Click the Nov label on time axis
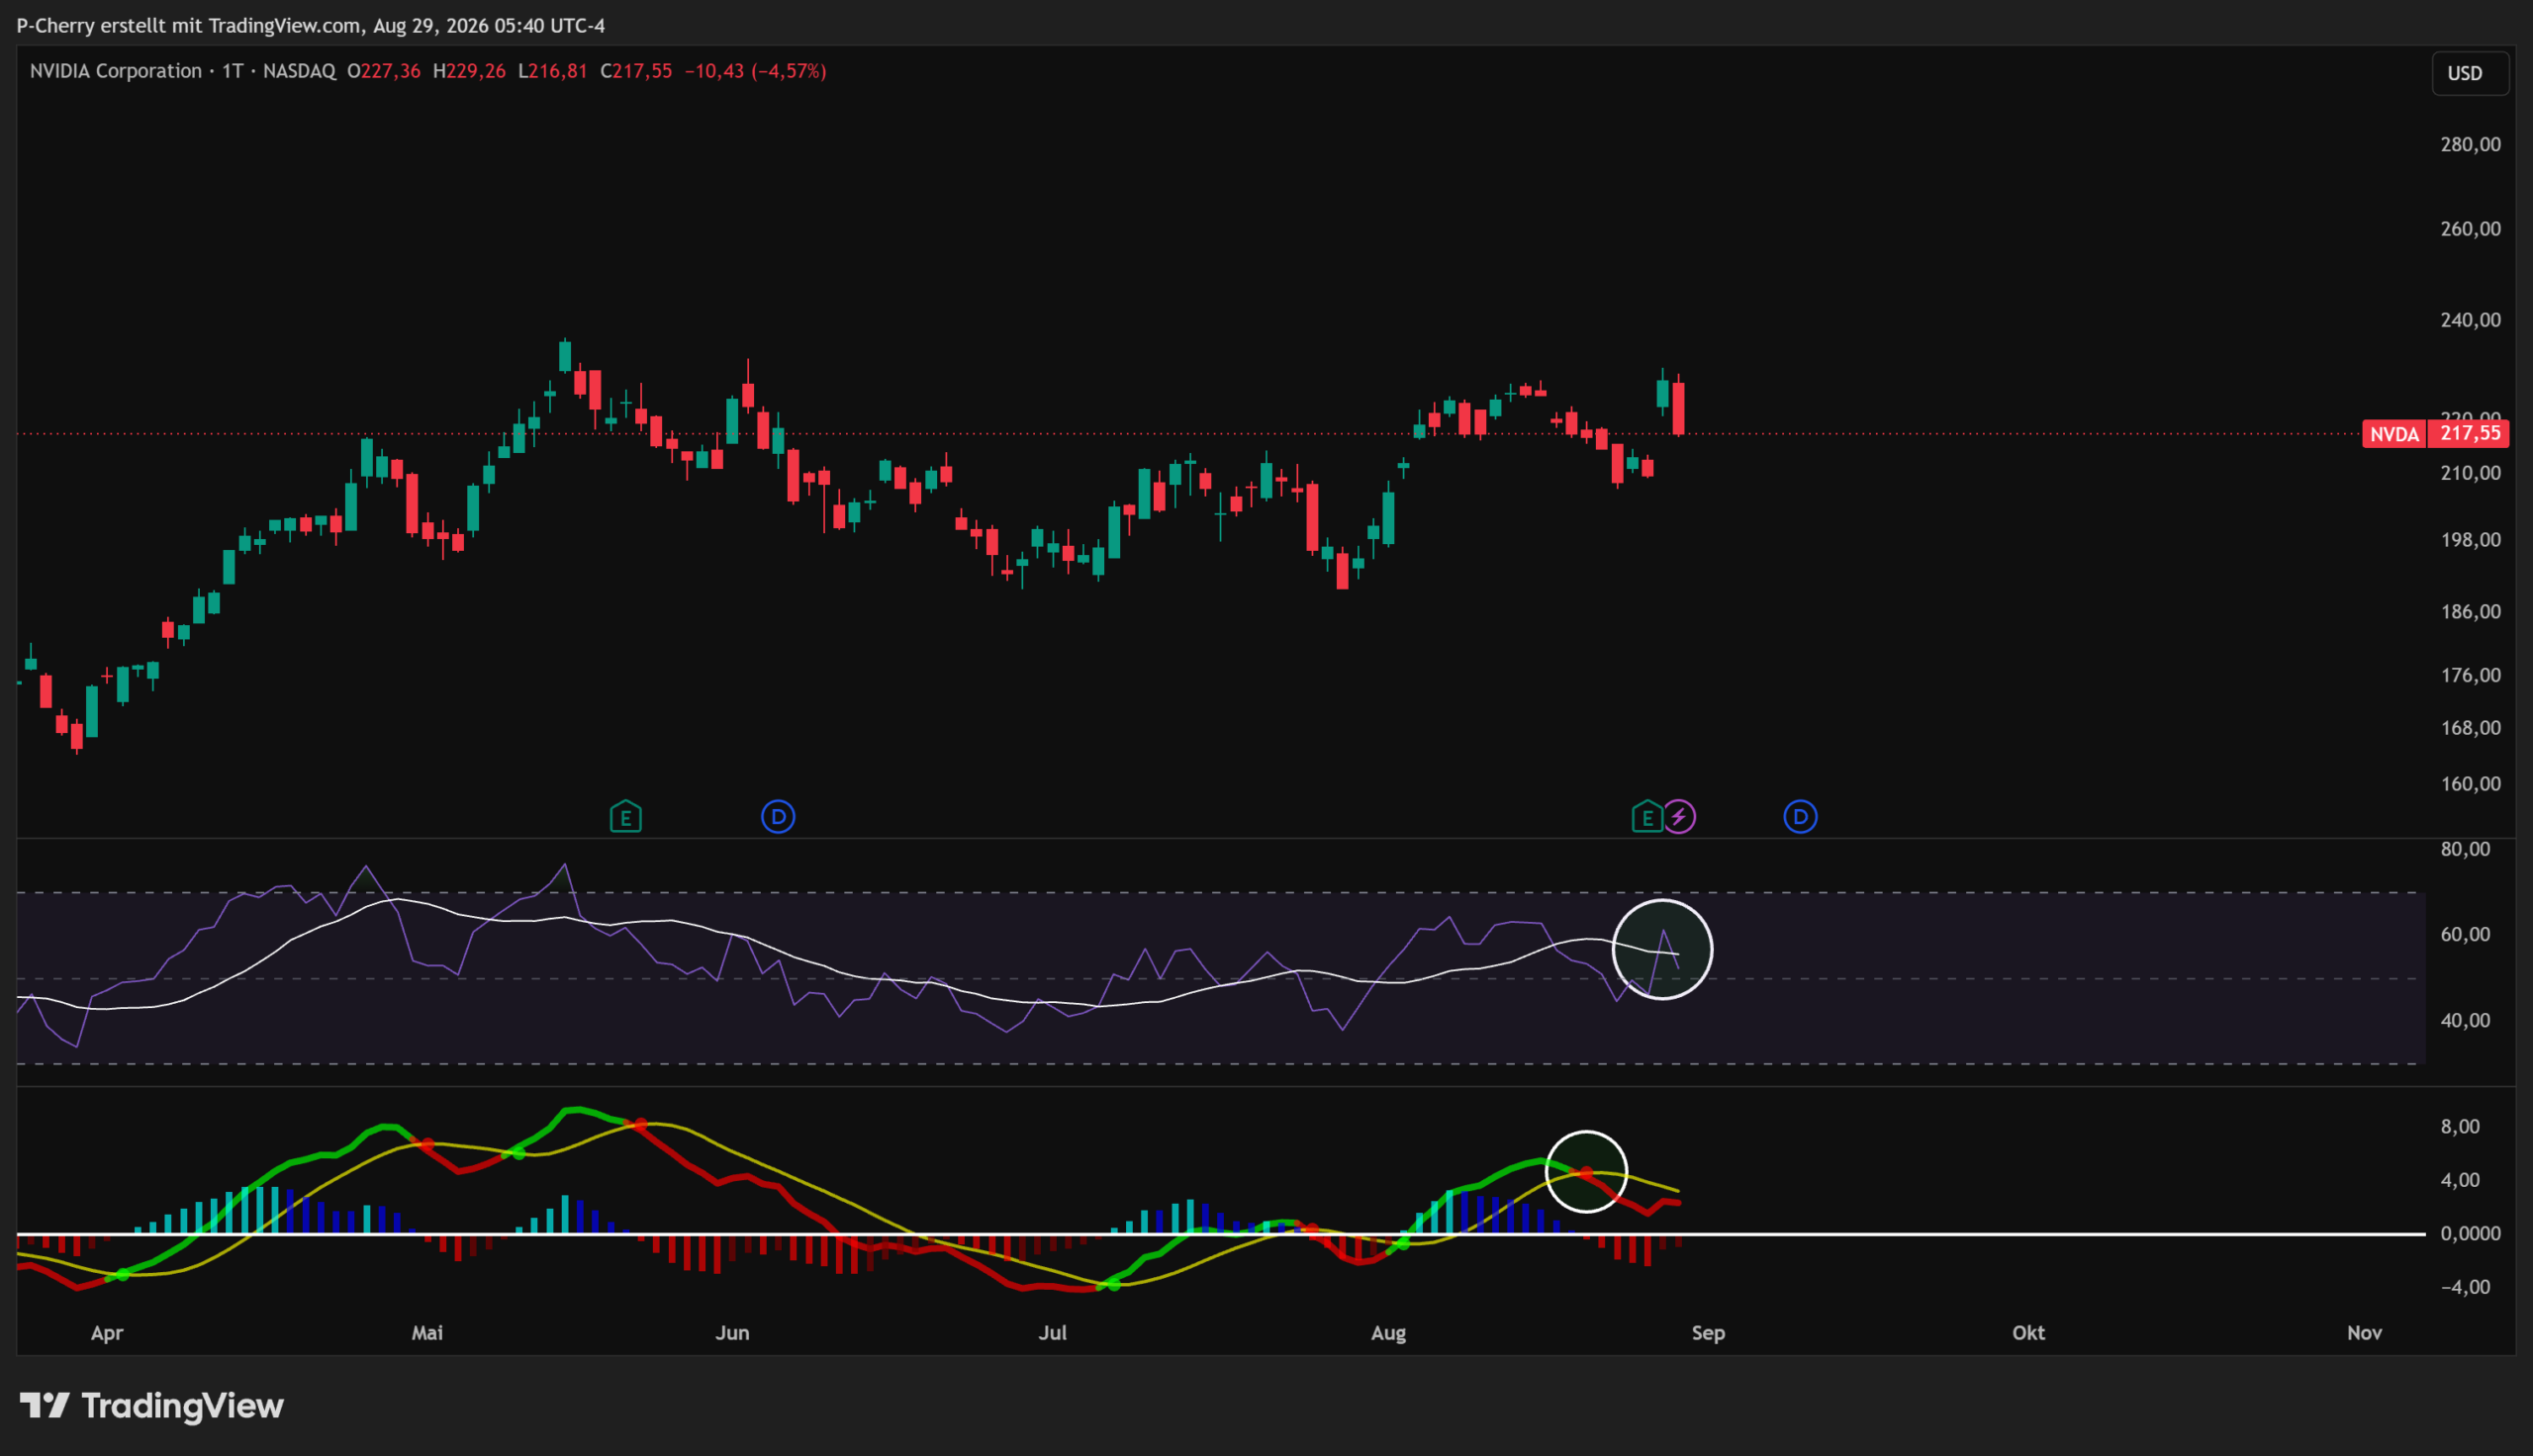2533x1456 pixels. tap(2364, 1333)
